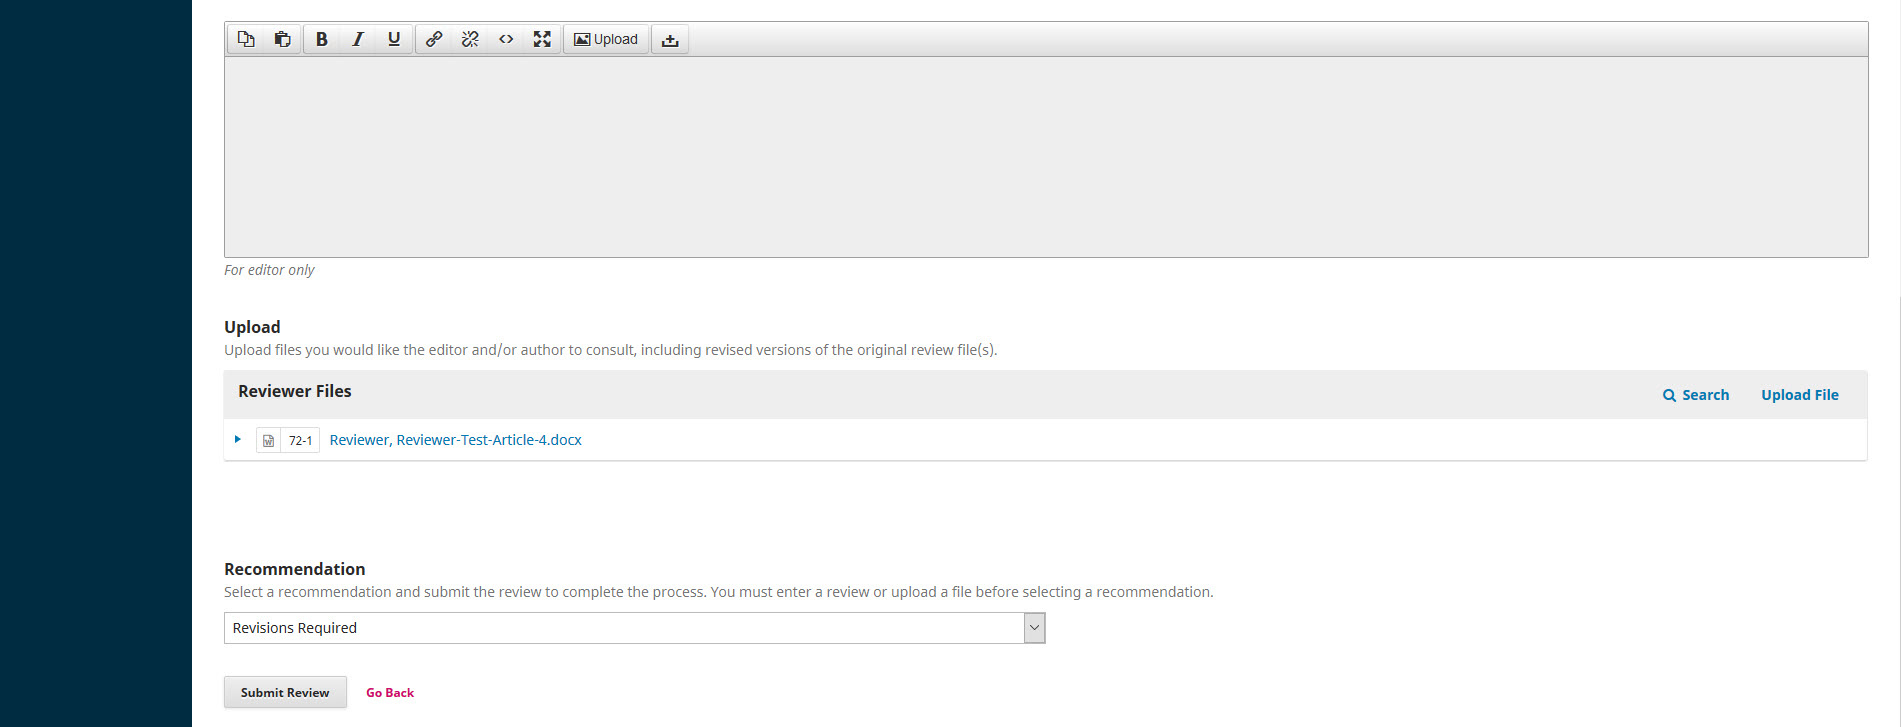Toggle italic formatting

coord(357,39)
